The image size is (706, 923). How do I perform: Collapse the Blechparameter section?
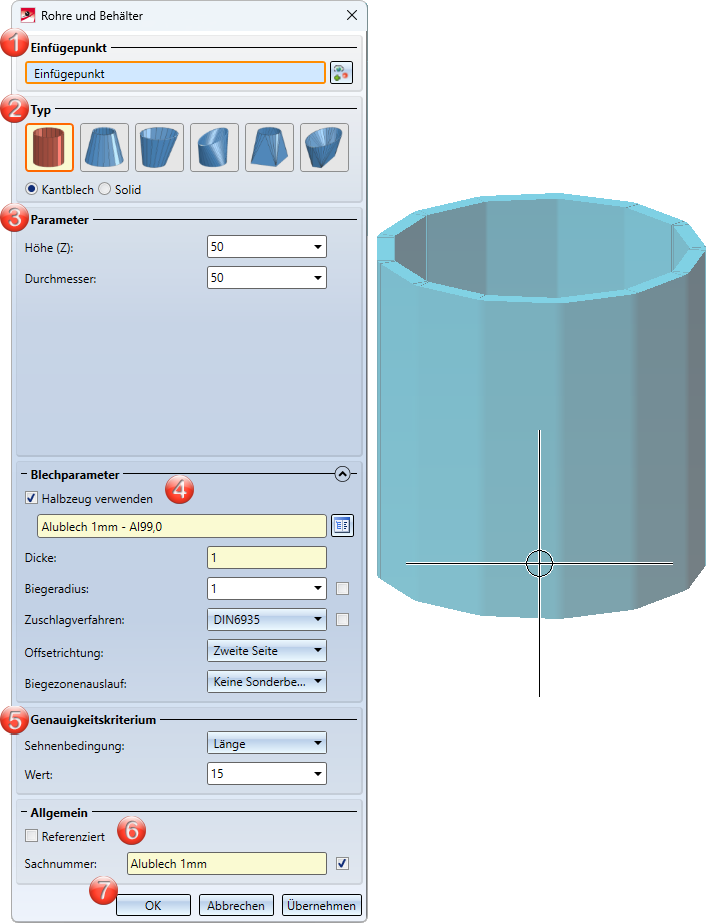pyautogui.click(x=342, y=474)
